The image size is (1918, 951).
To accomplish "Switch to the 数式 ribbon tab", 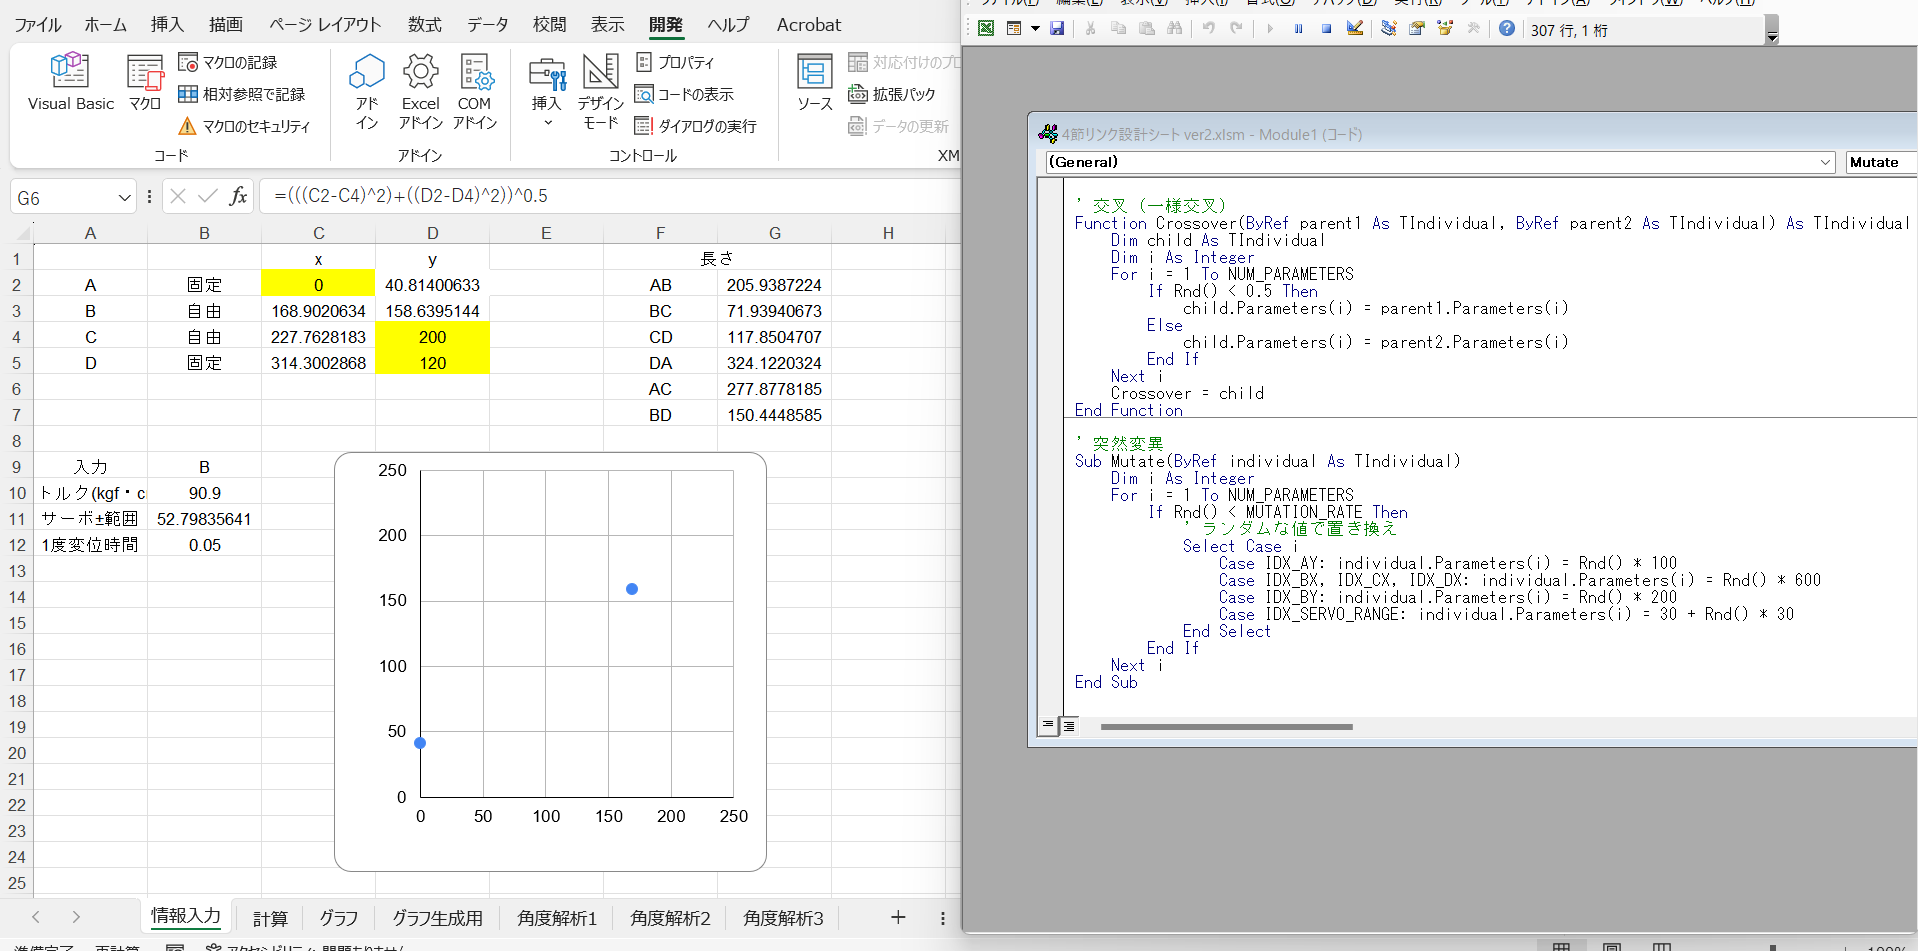I will click(424, 24).
